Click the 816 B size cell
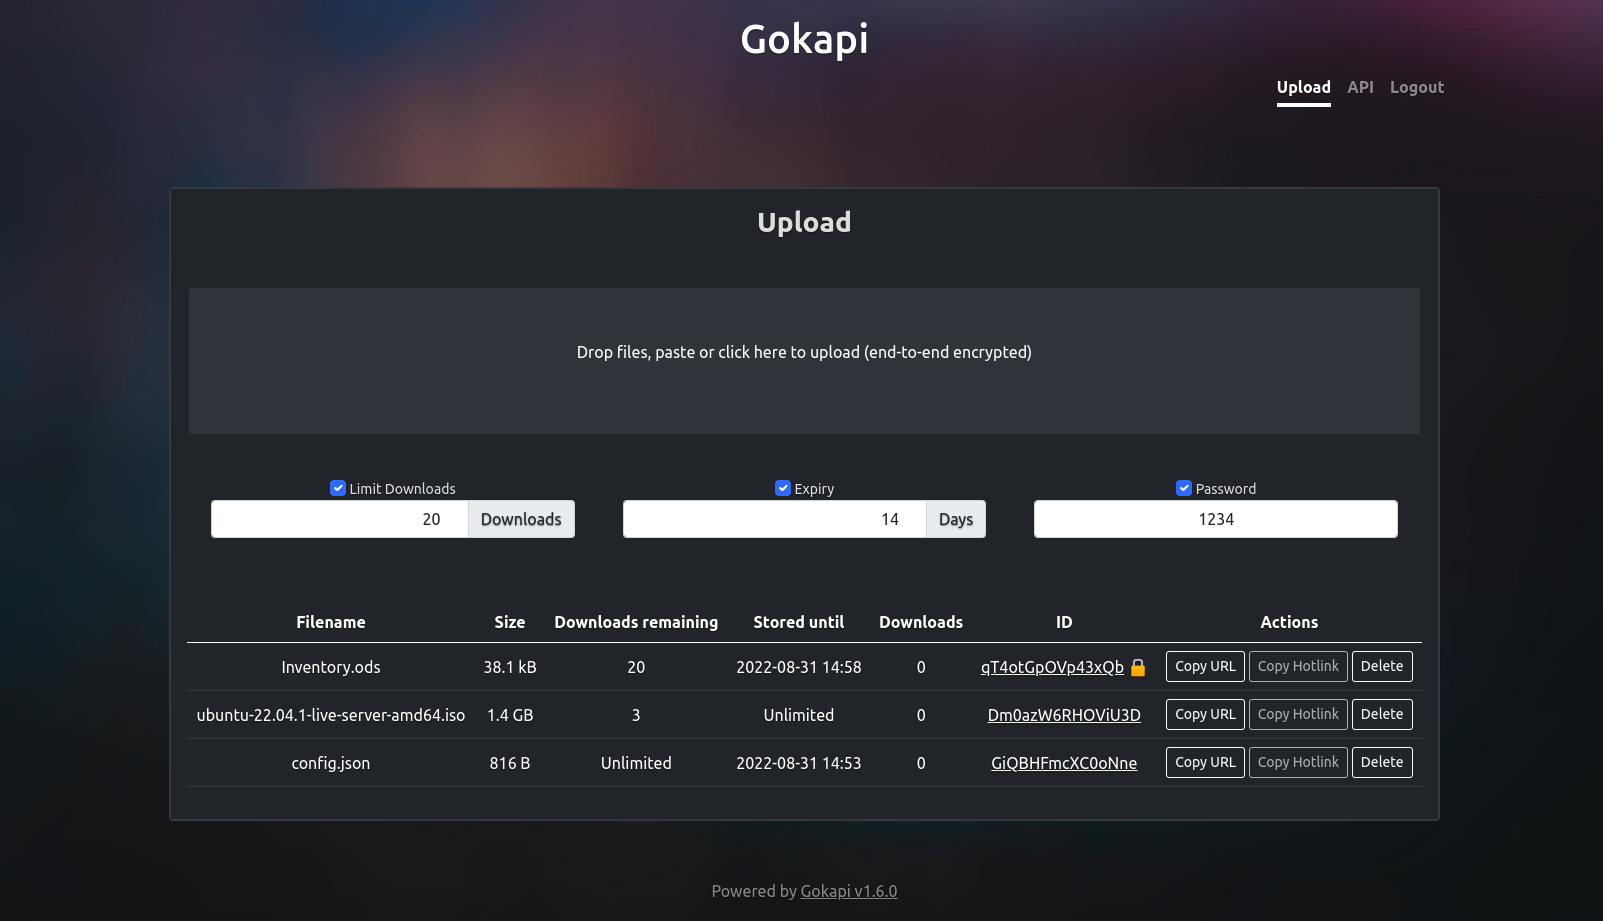1603x921 pixels. pos(510,763)
